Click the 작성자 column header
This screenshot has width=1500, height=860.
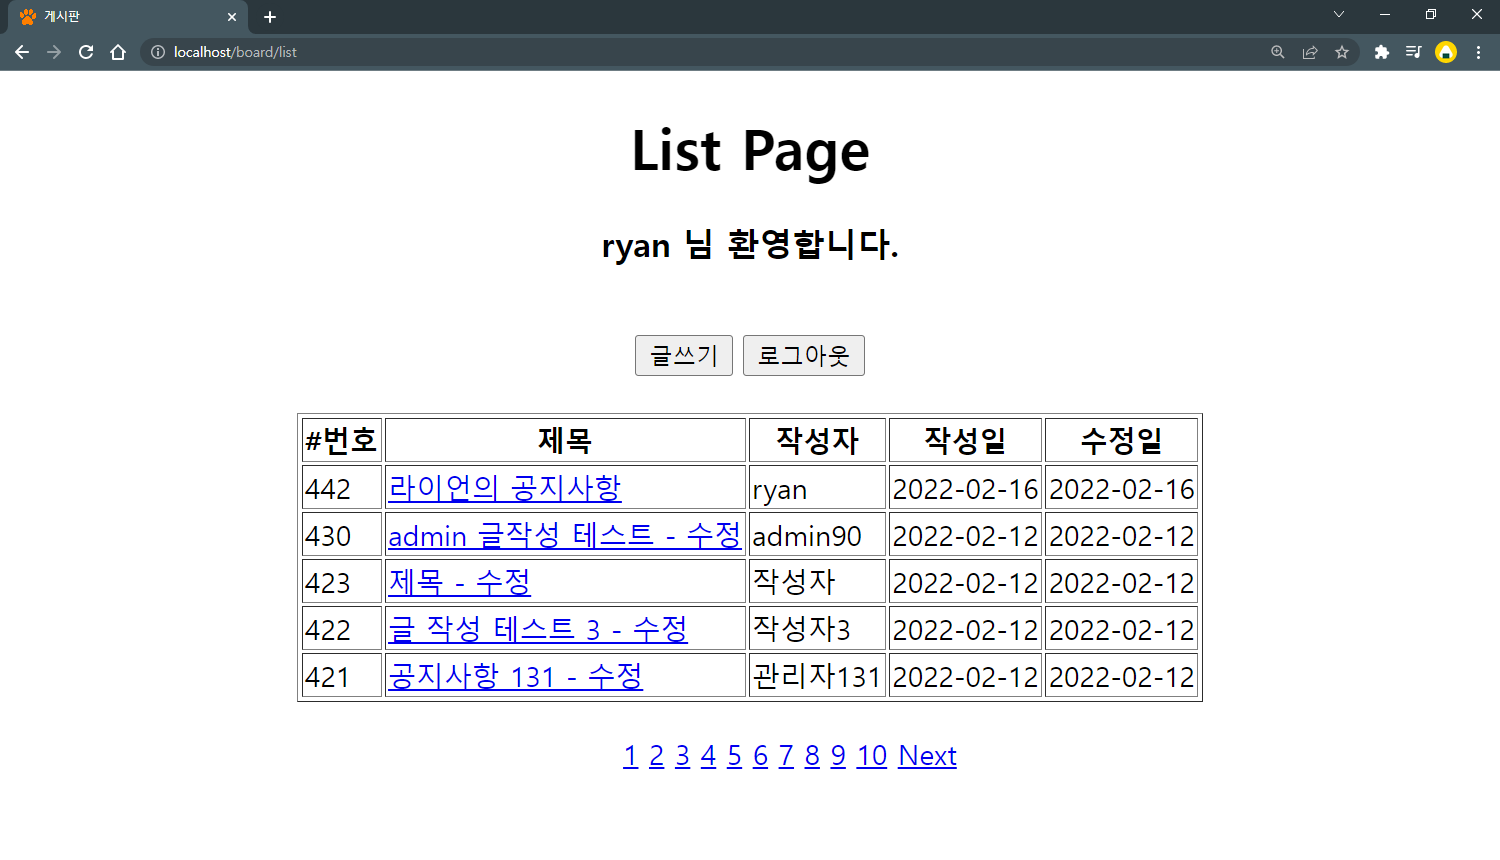817,440
